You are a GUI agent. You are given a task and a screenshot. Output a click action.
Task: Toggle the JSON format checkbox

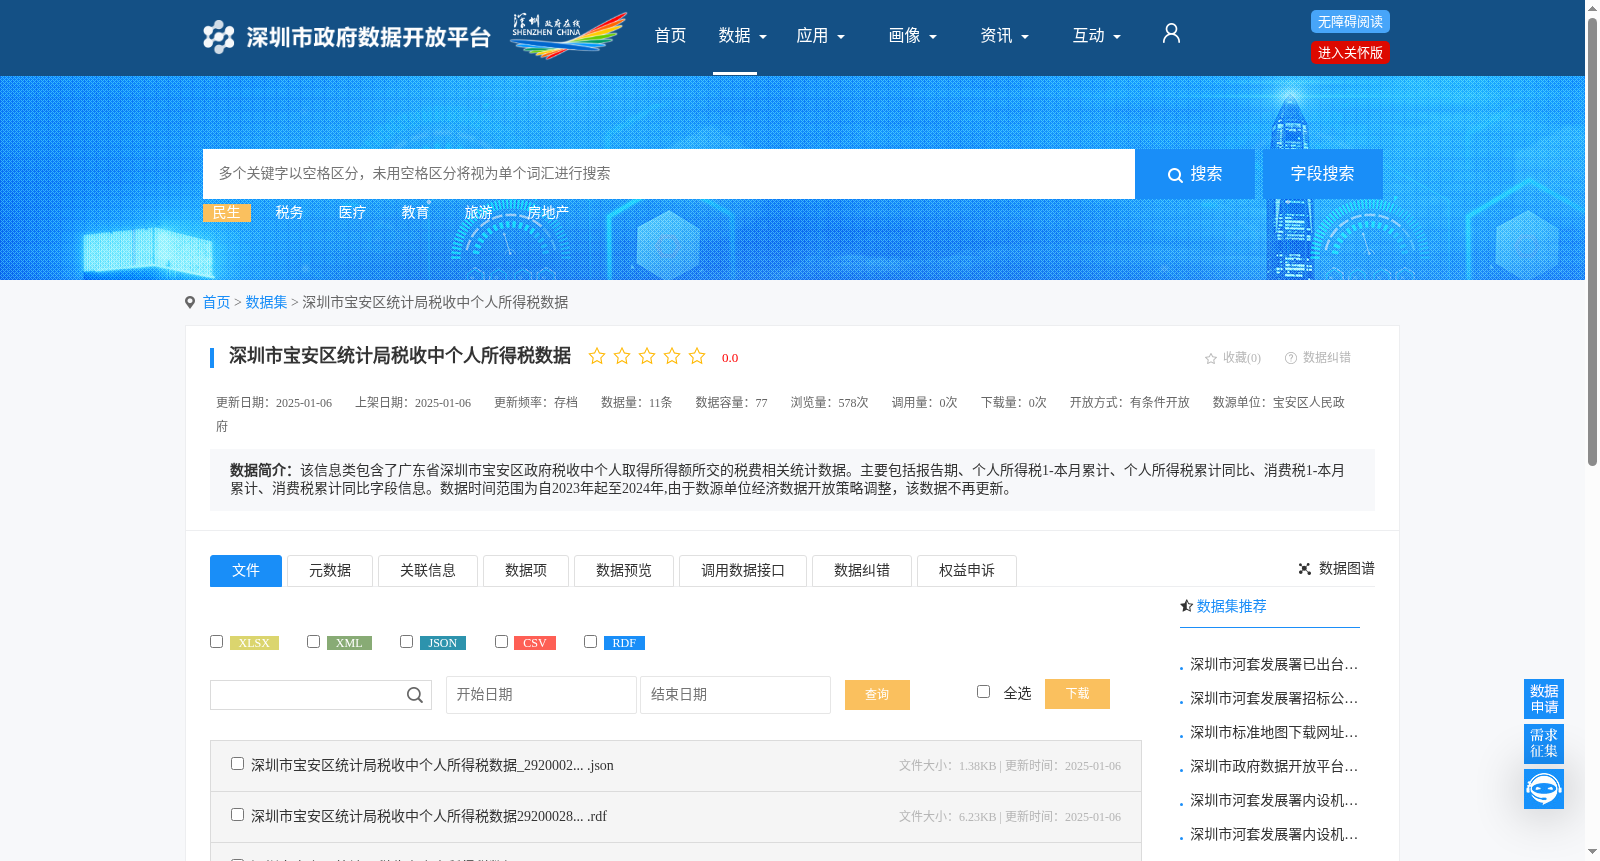pyautogui.click(x=406, y=642)
